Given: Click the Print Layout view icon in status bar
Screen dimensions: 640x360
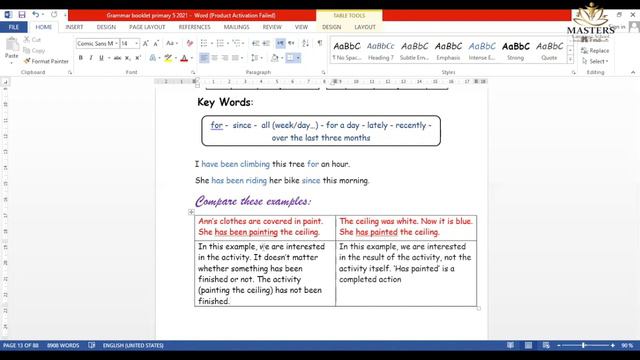Looking at the screenshot, I should (528, 345).
